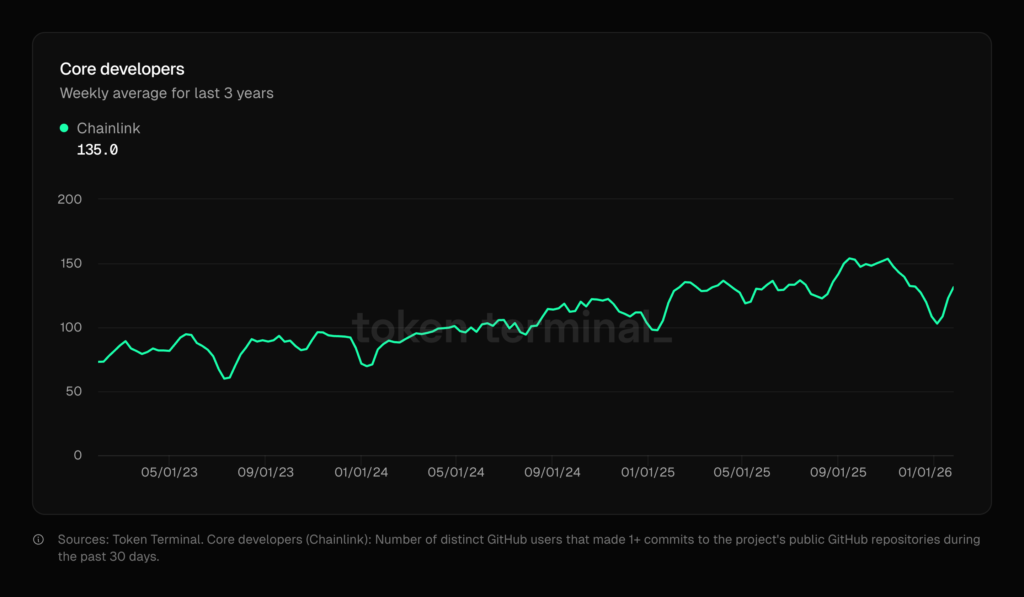Click the 50 y-axis label

(x=73, y=392)
